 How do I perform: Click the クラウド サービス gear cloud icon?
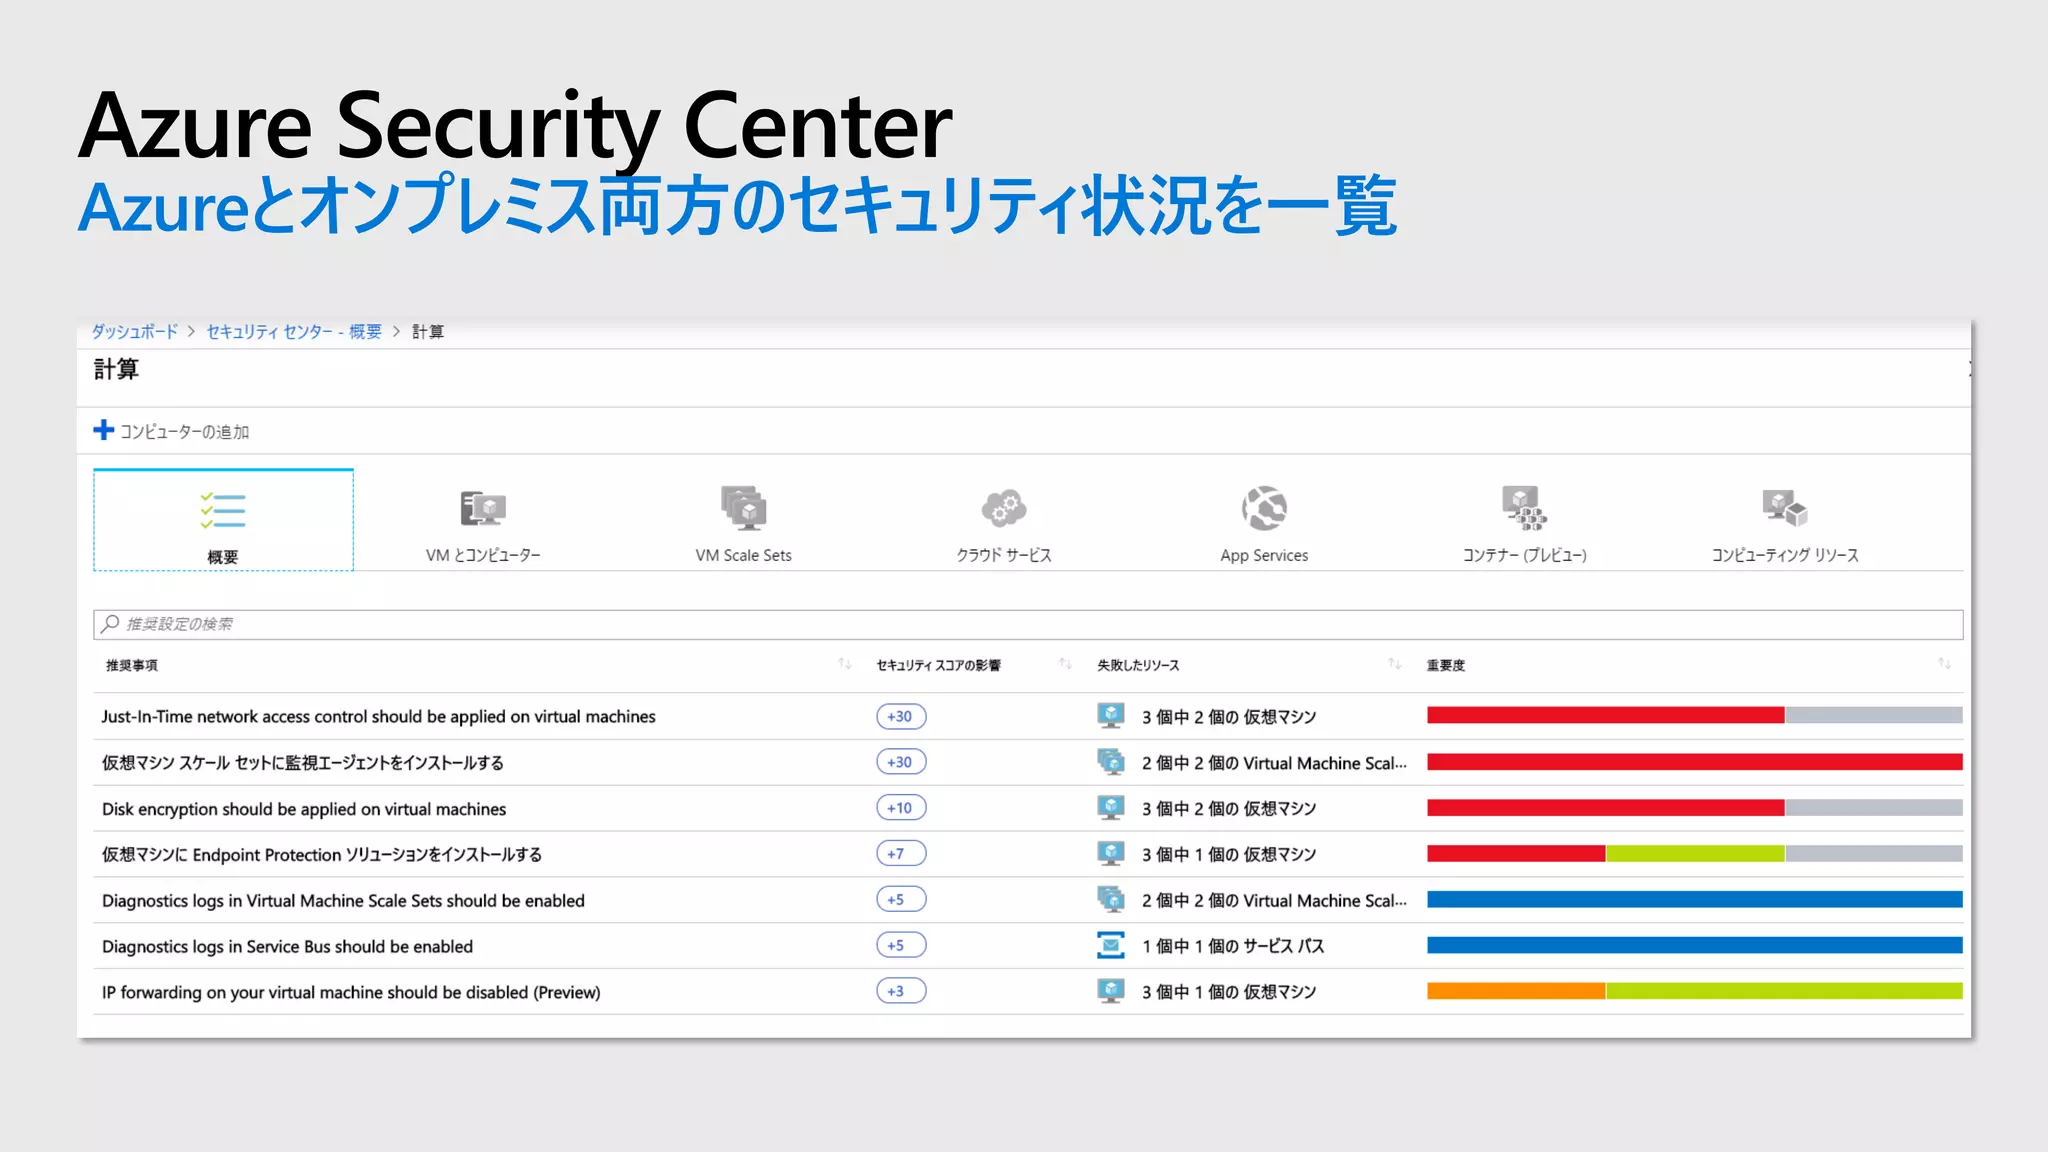1004,508
